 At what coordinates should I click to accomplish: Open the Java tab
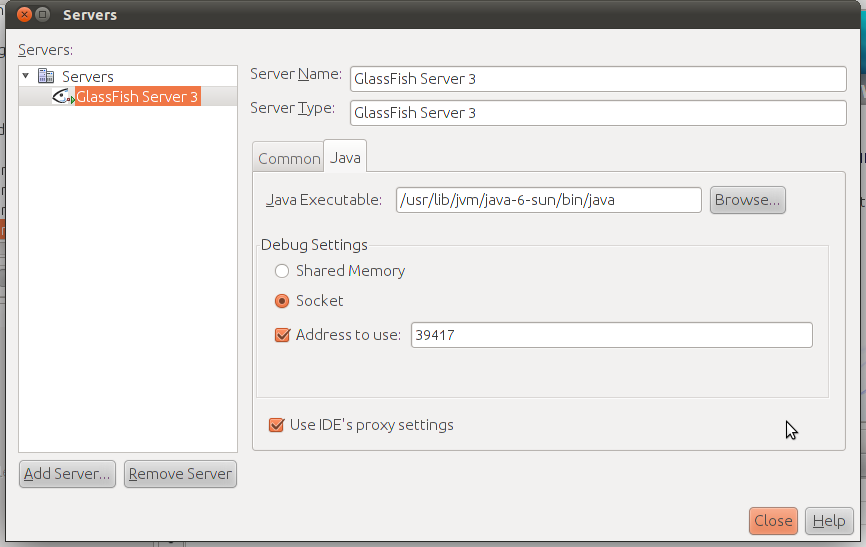(345, 157)
